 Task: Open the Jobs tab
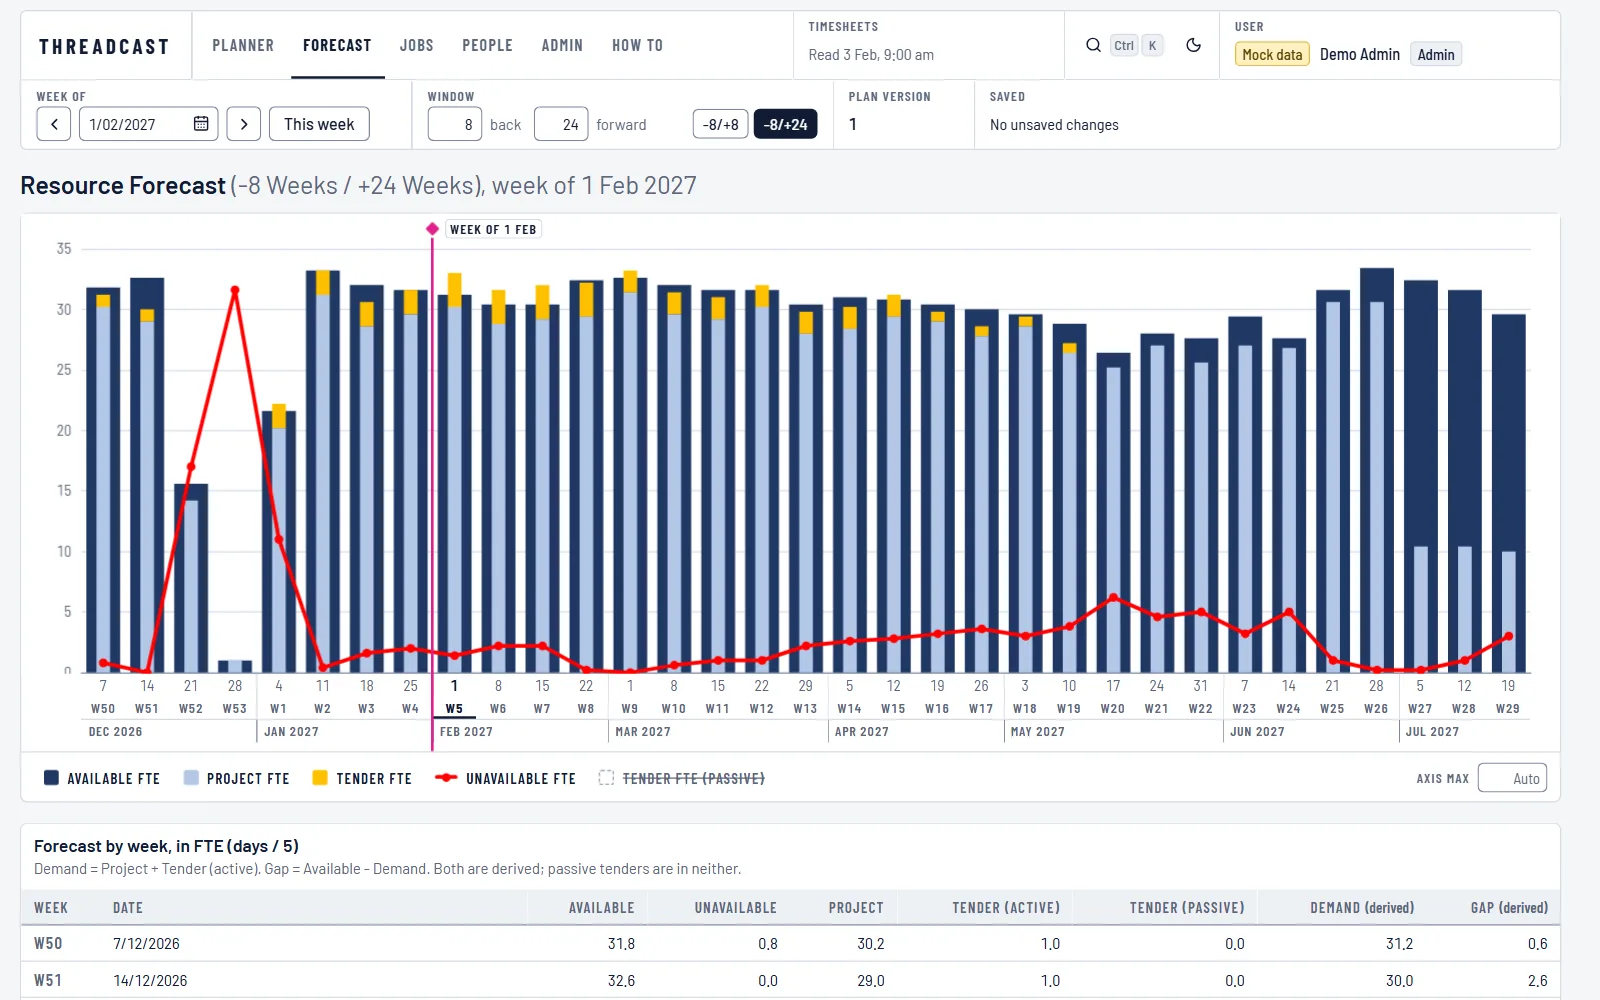(x=417, y=45)
